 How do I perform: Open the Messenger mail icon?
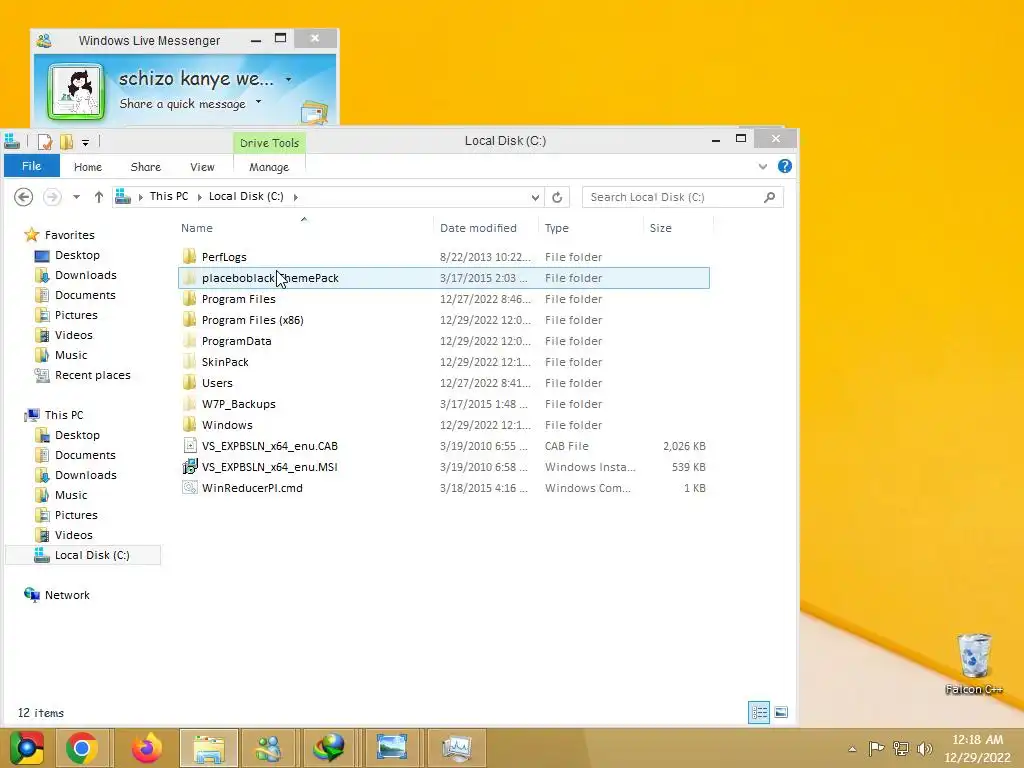[x=314, y=112]
